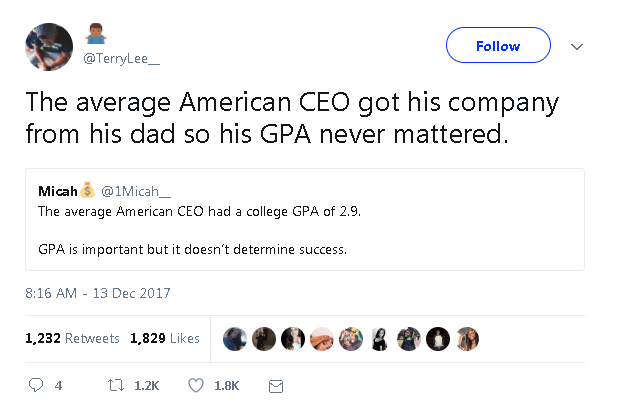
Task: Open direct message envelope icon
Action: click(277, 385)
